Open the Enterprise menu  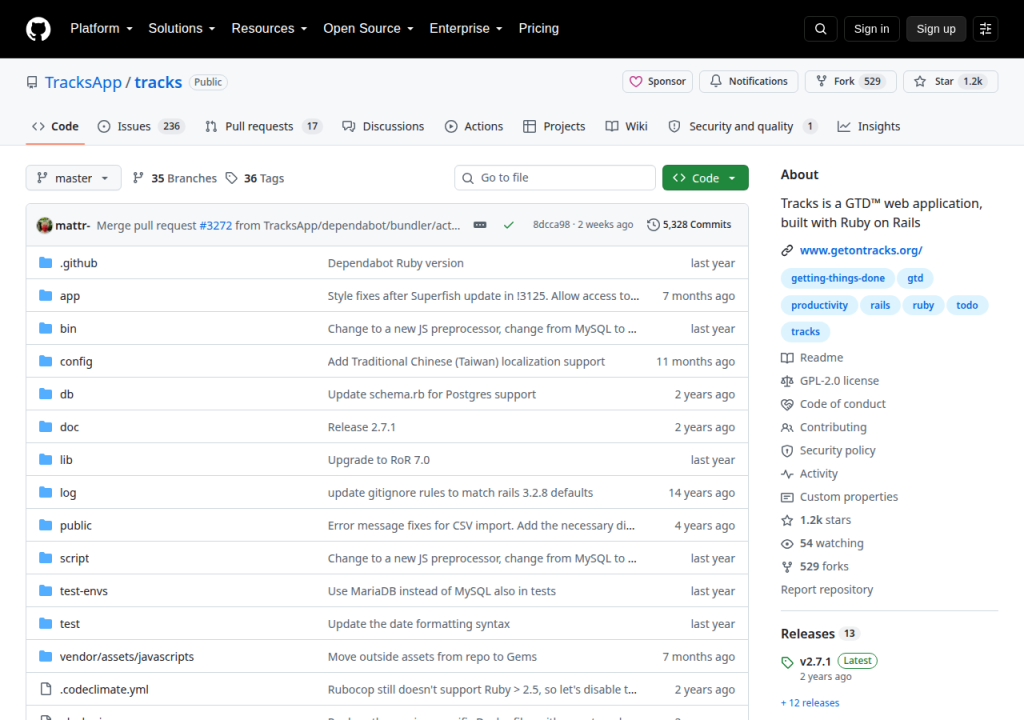click(466, 29)
